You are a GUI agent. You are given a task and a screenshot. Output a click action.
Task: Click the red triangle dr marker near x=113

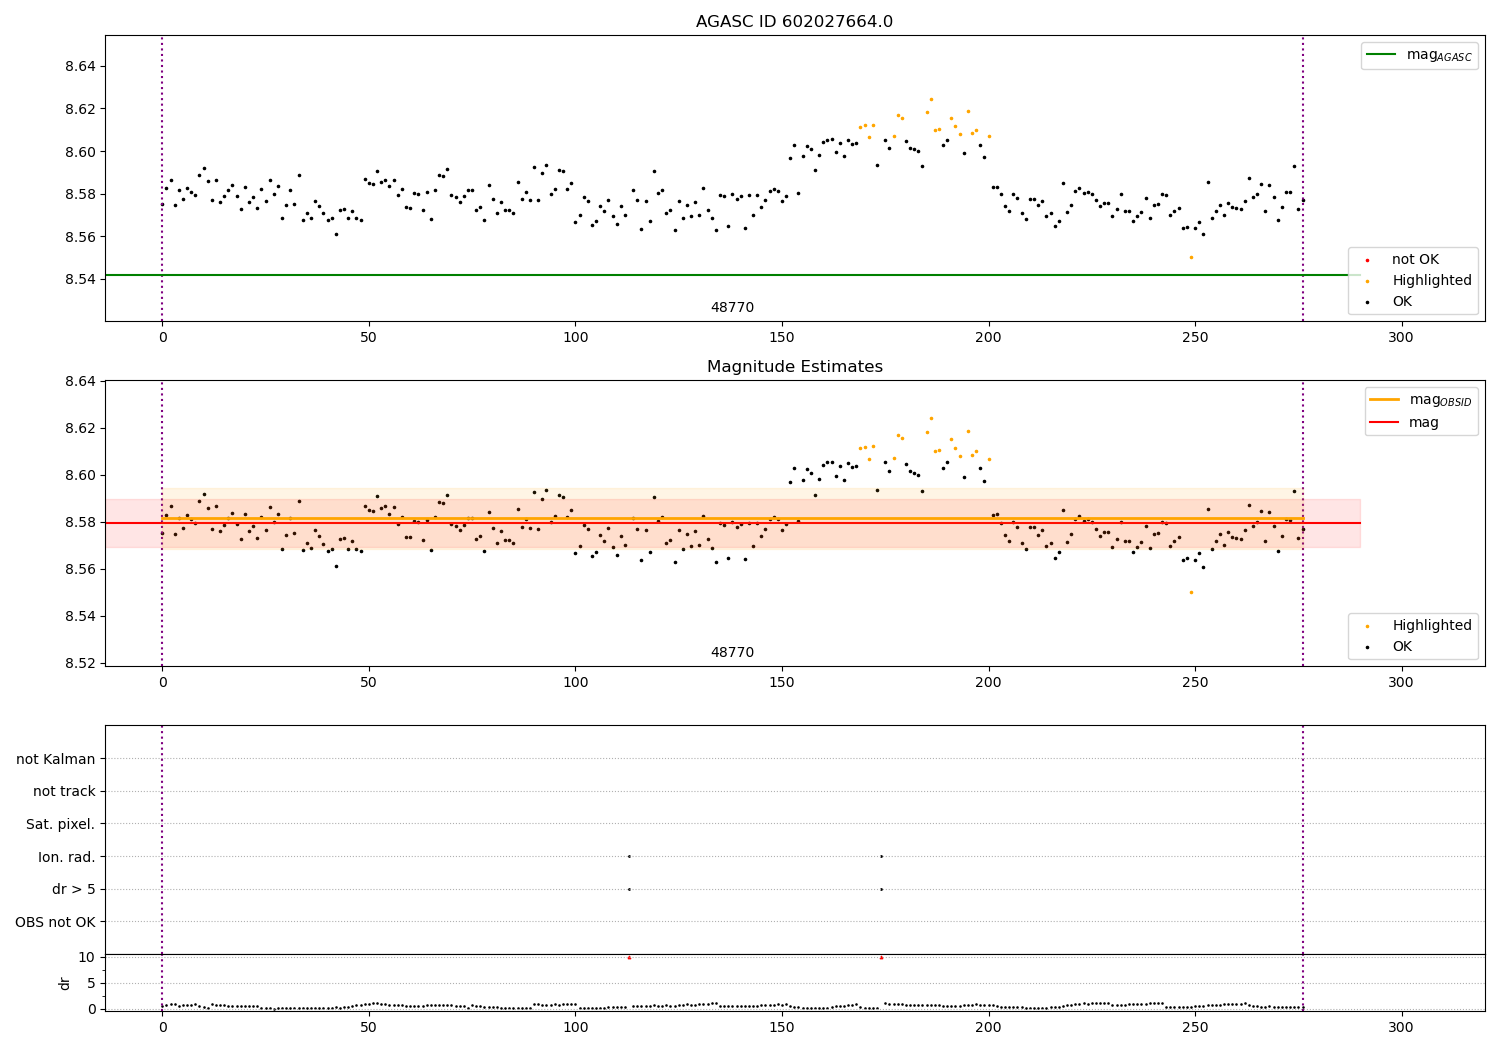(x=629, y=958)
